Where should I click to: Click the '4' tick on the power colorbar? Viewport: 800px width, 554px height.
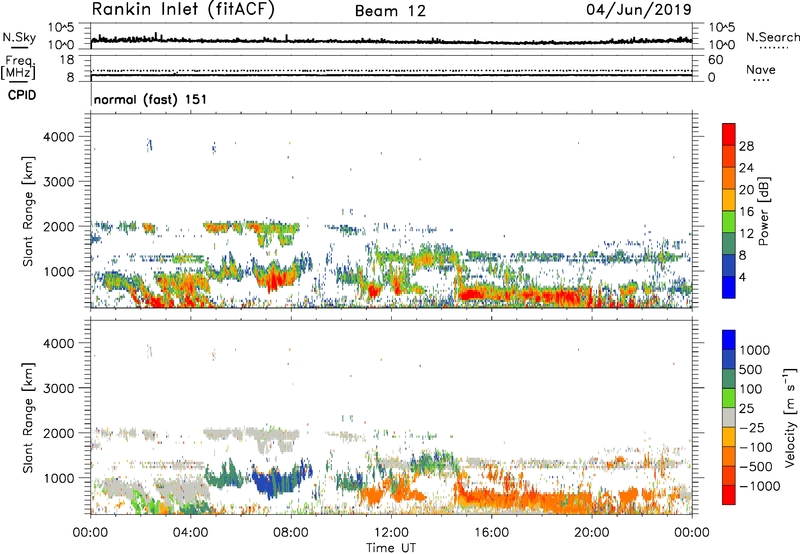(x=743, y=277)
